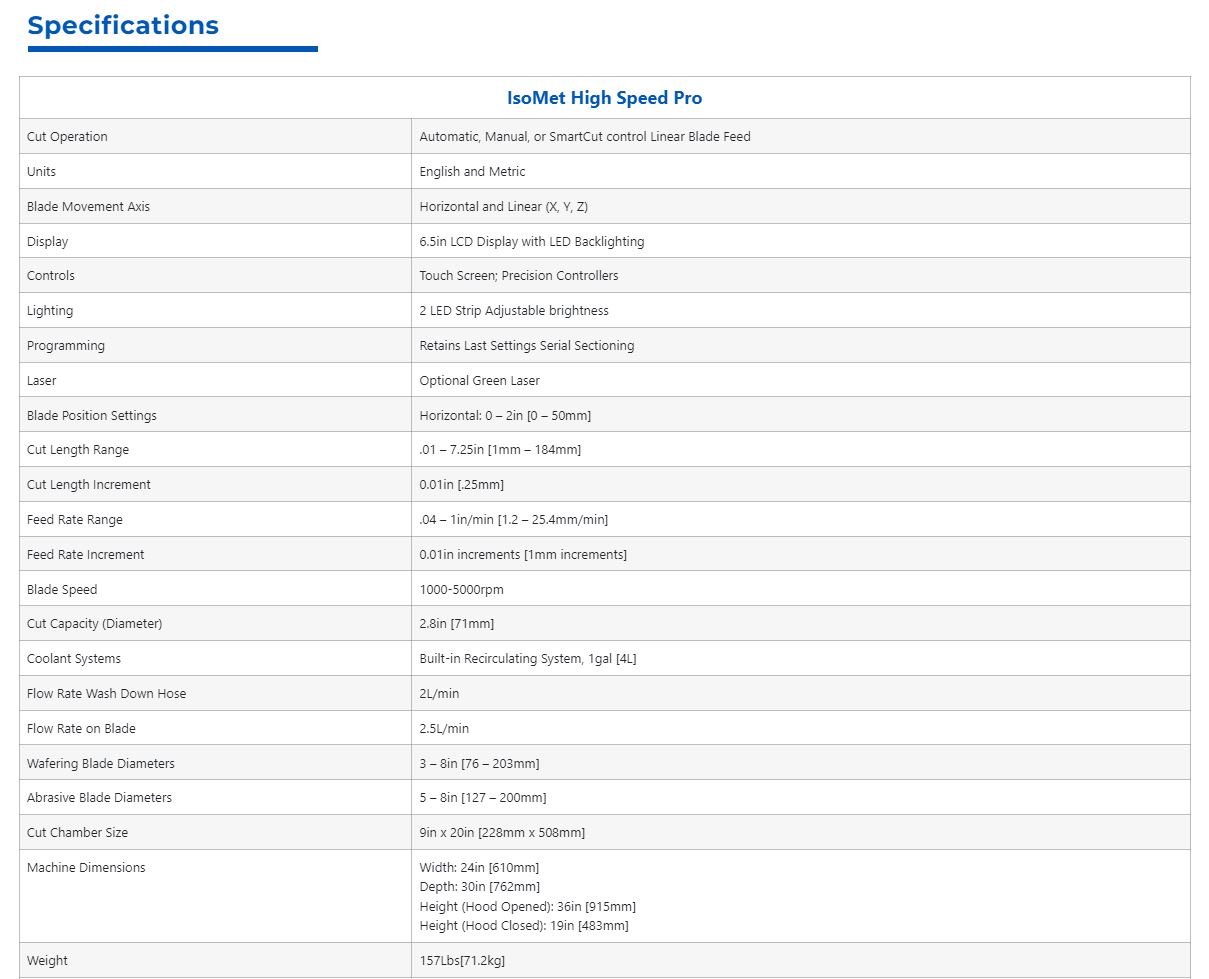Viewport: 1209px width, 979px height.
Task: Select '5 – 8in [127 – 200mm]' value
Action: click(483, 798)
